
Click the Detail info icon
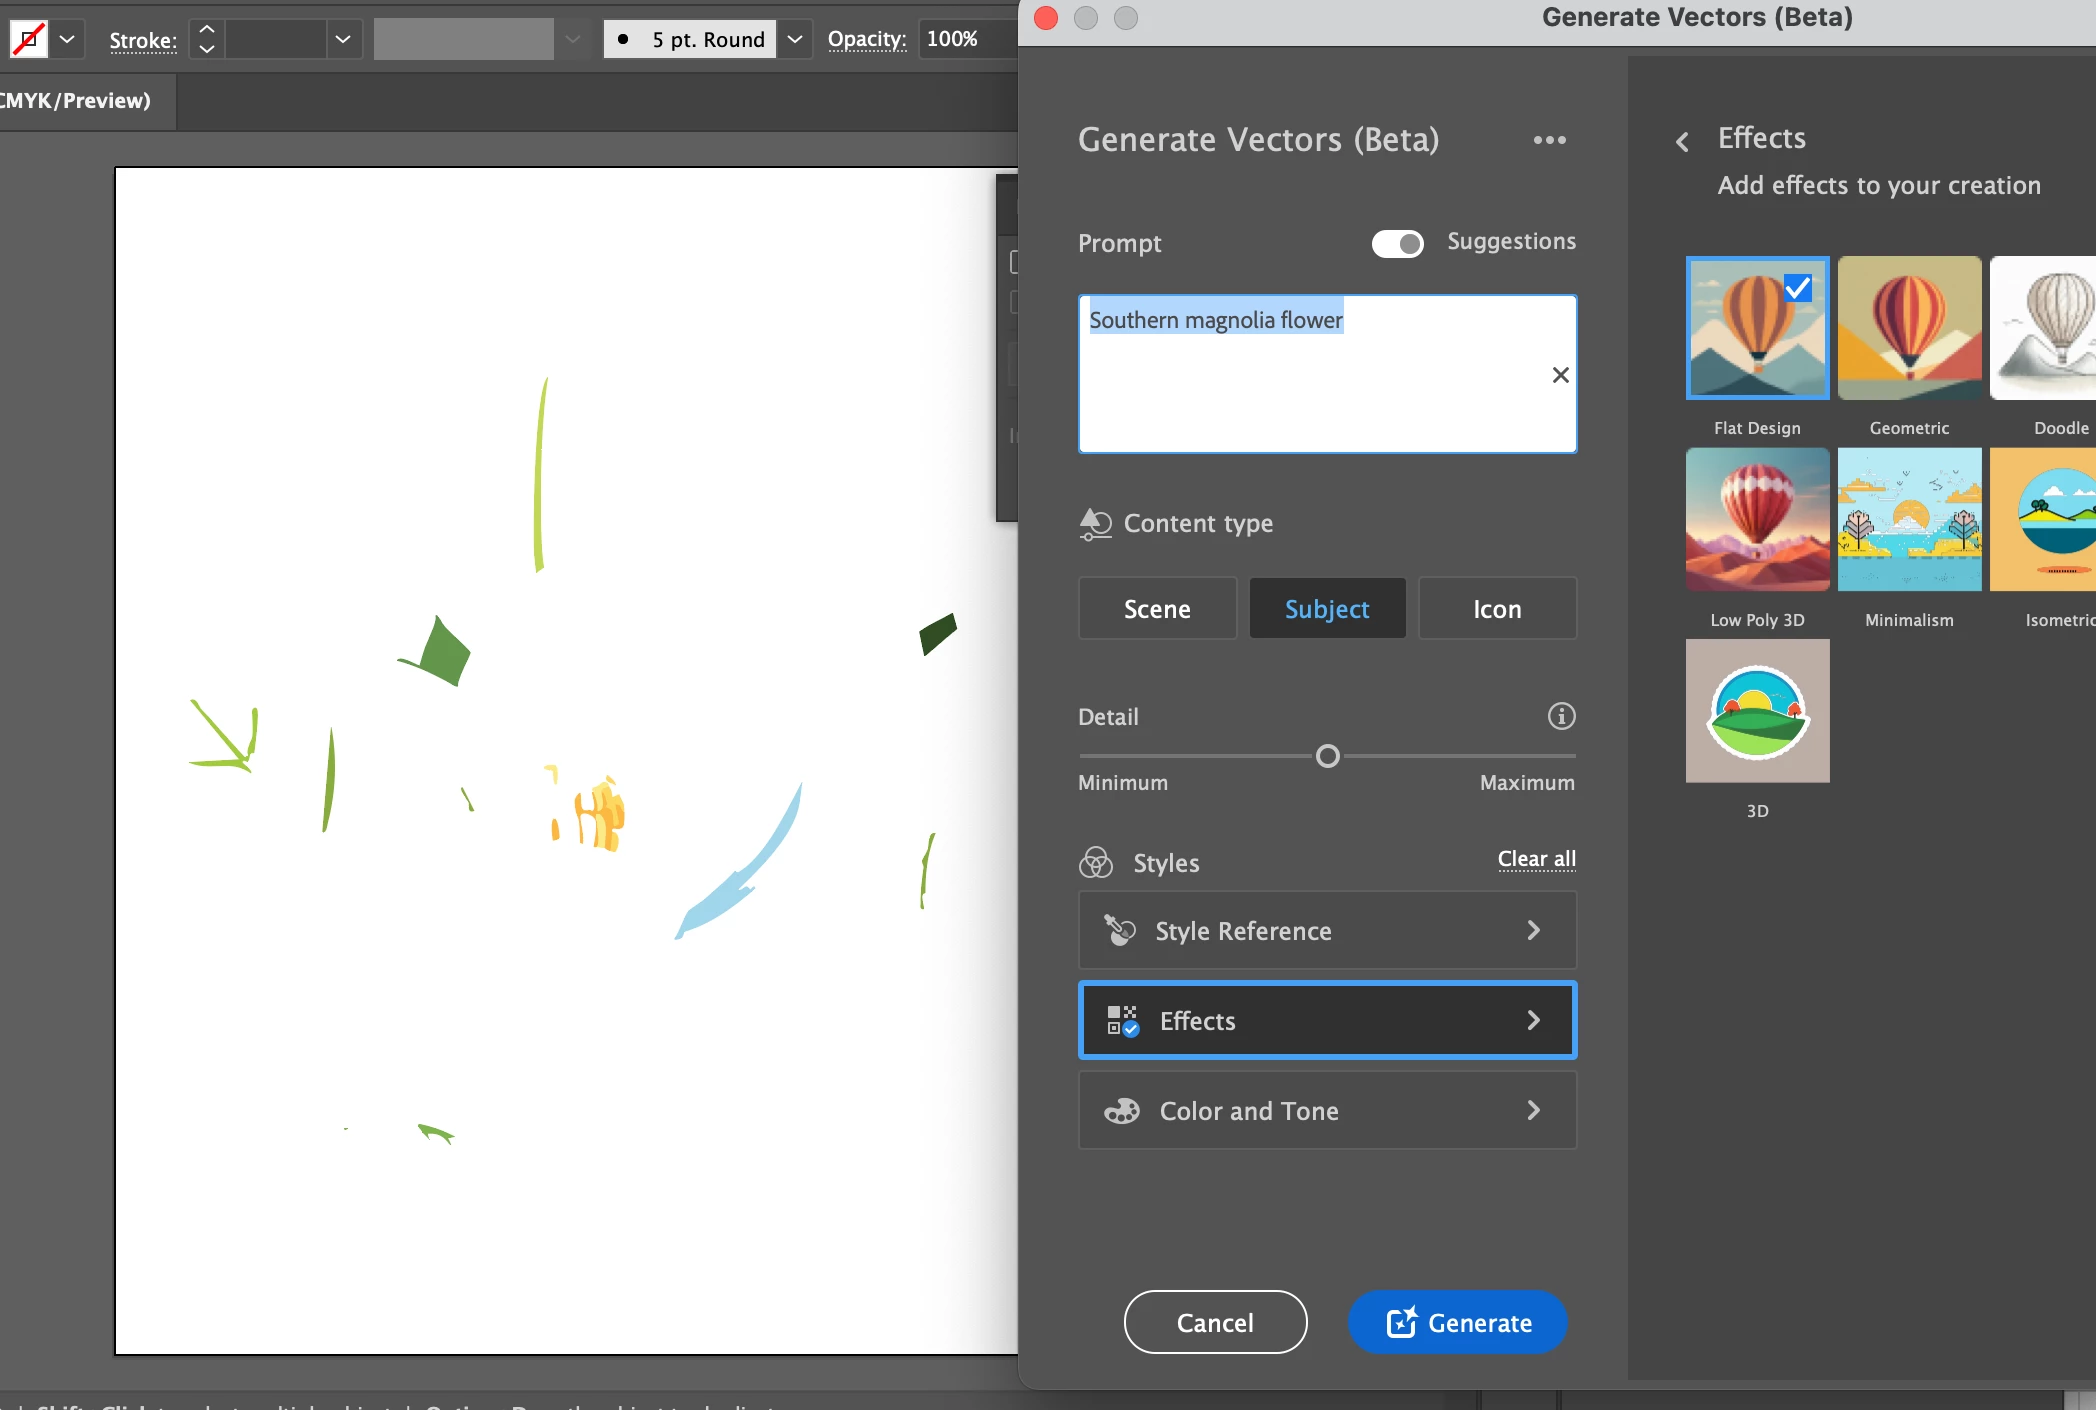coord(1561,716)
